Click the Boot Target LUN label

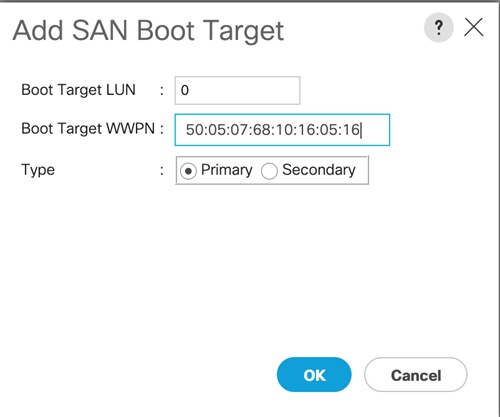click(78, 90)
